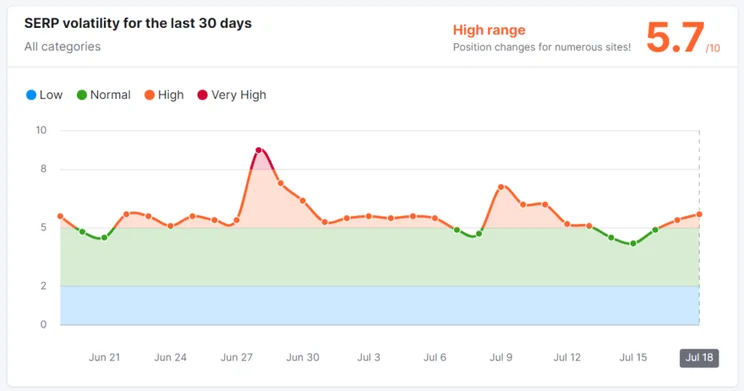Toggle the Low legend item
The height and width of the screenshot is (391, 744).
44,95
